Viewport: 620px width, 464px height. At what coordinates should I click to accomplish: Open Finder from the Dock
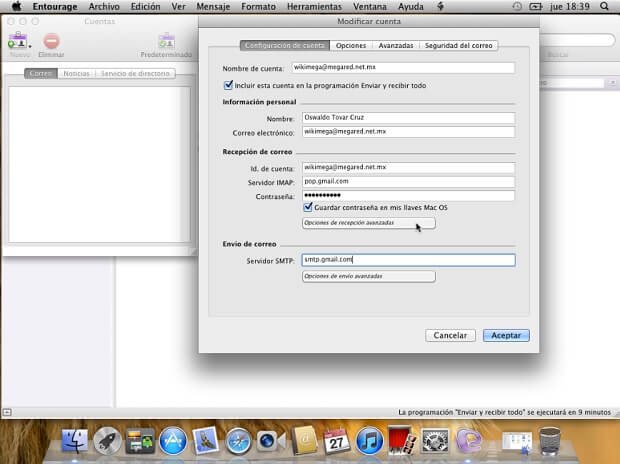[75, 440]
